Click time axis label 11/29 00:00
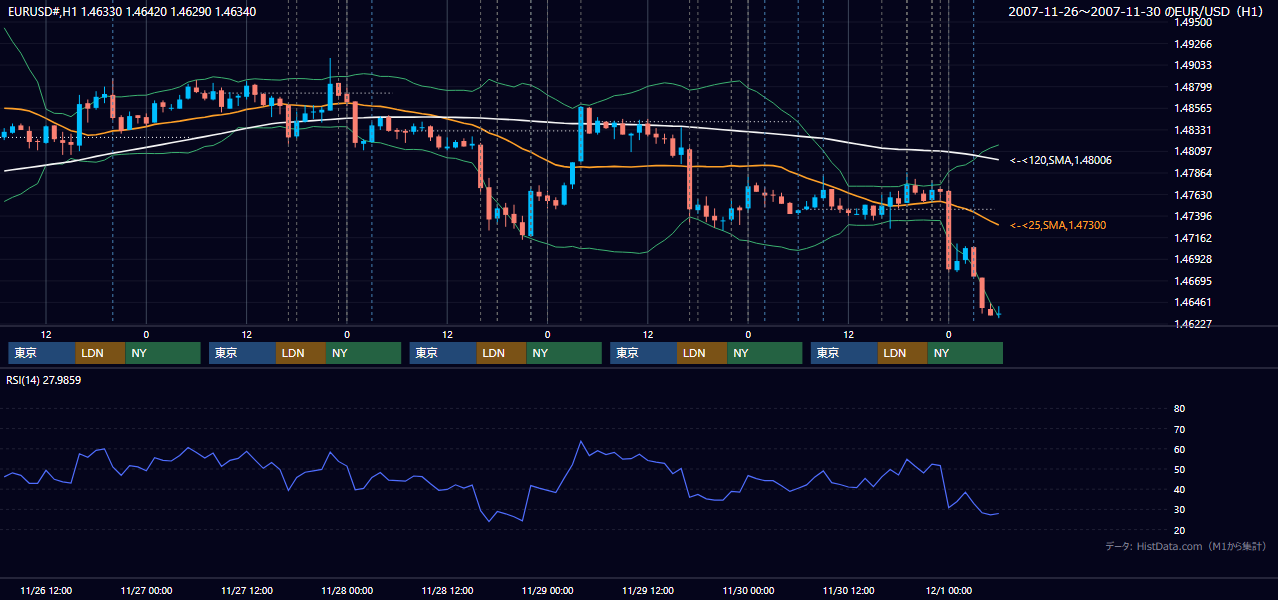This screenshot has height=600, width=1278. (548, 590)
